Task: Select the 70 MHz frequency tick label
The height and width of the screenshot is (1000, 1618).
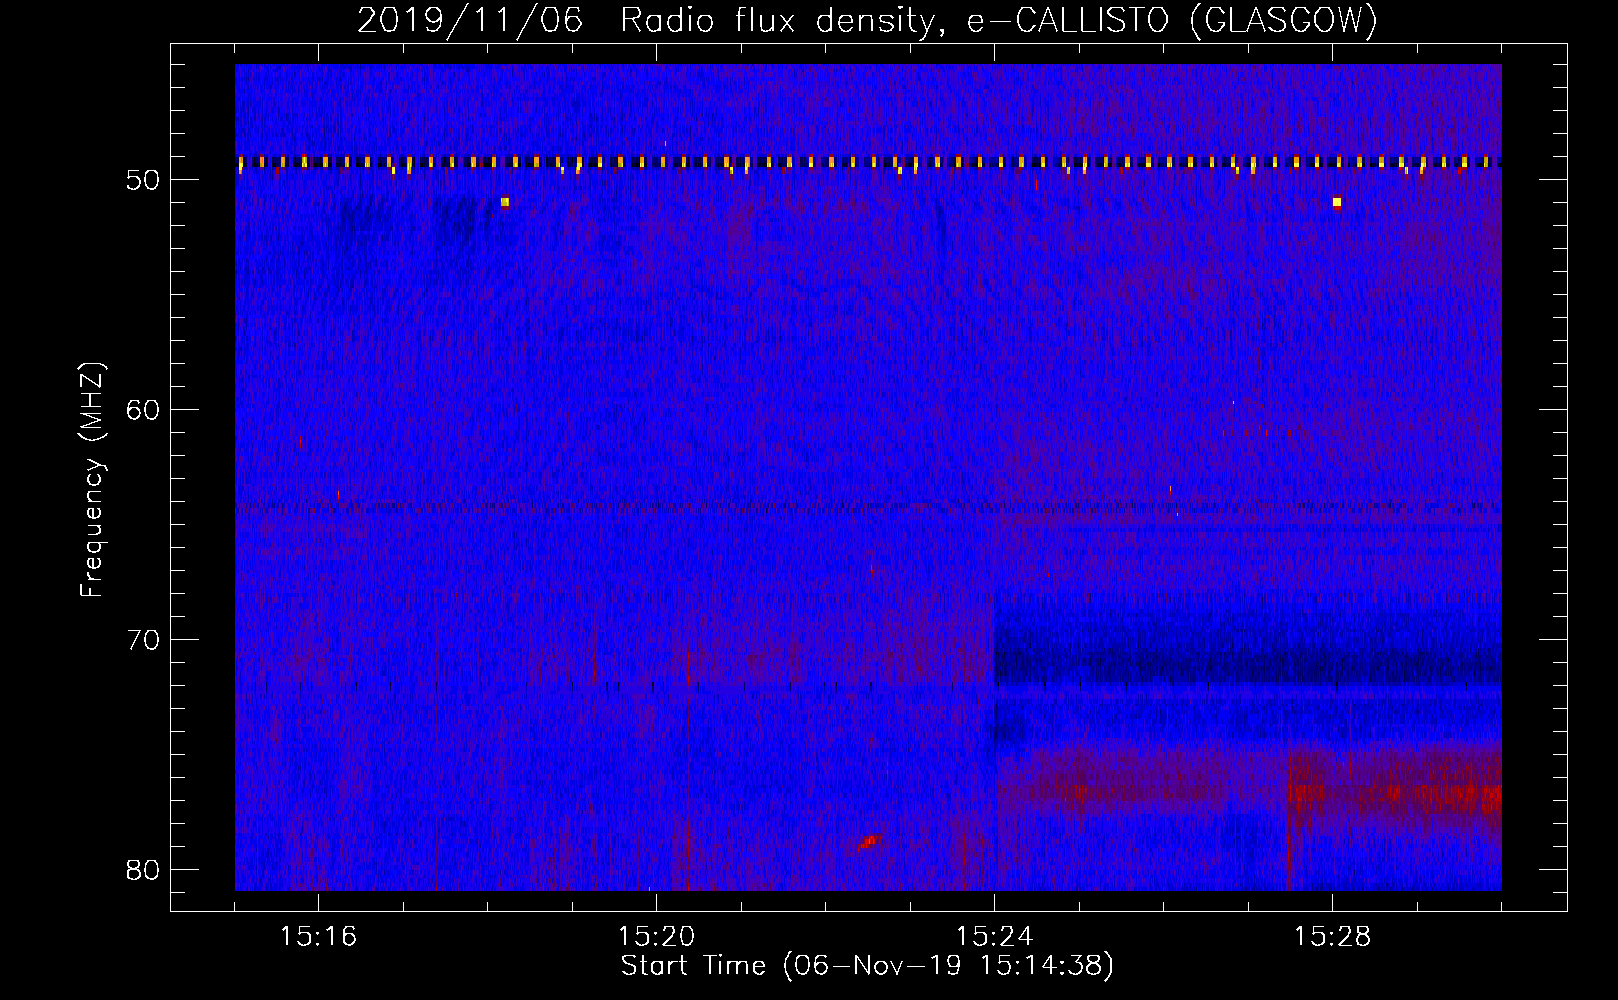Action: click(x=144, y=640)
